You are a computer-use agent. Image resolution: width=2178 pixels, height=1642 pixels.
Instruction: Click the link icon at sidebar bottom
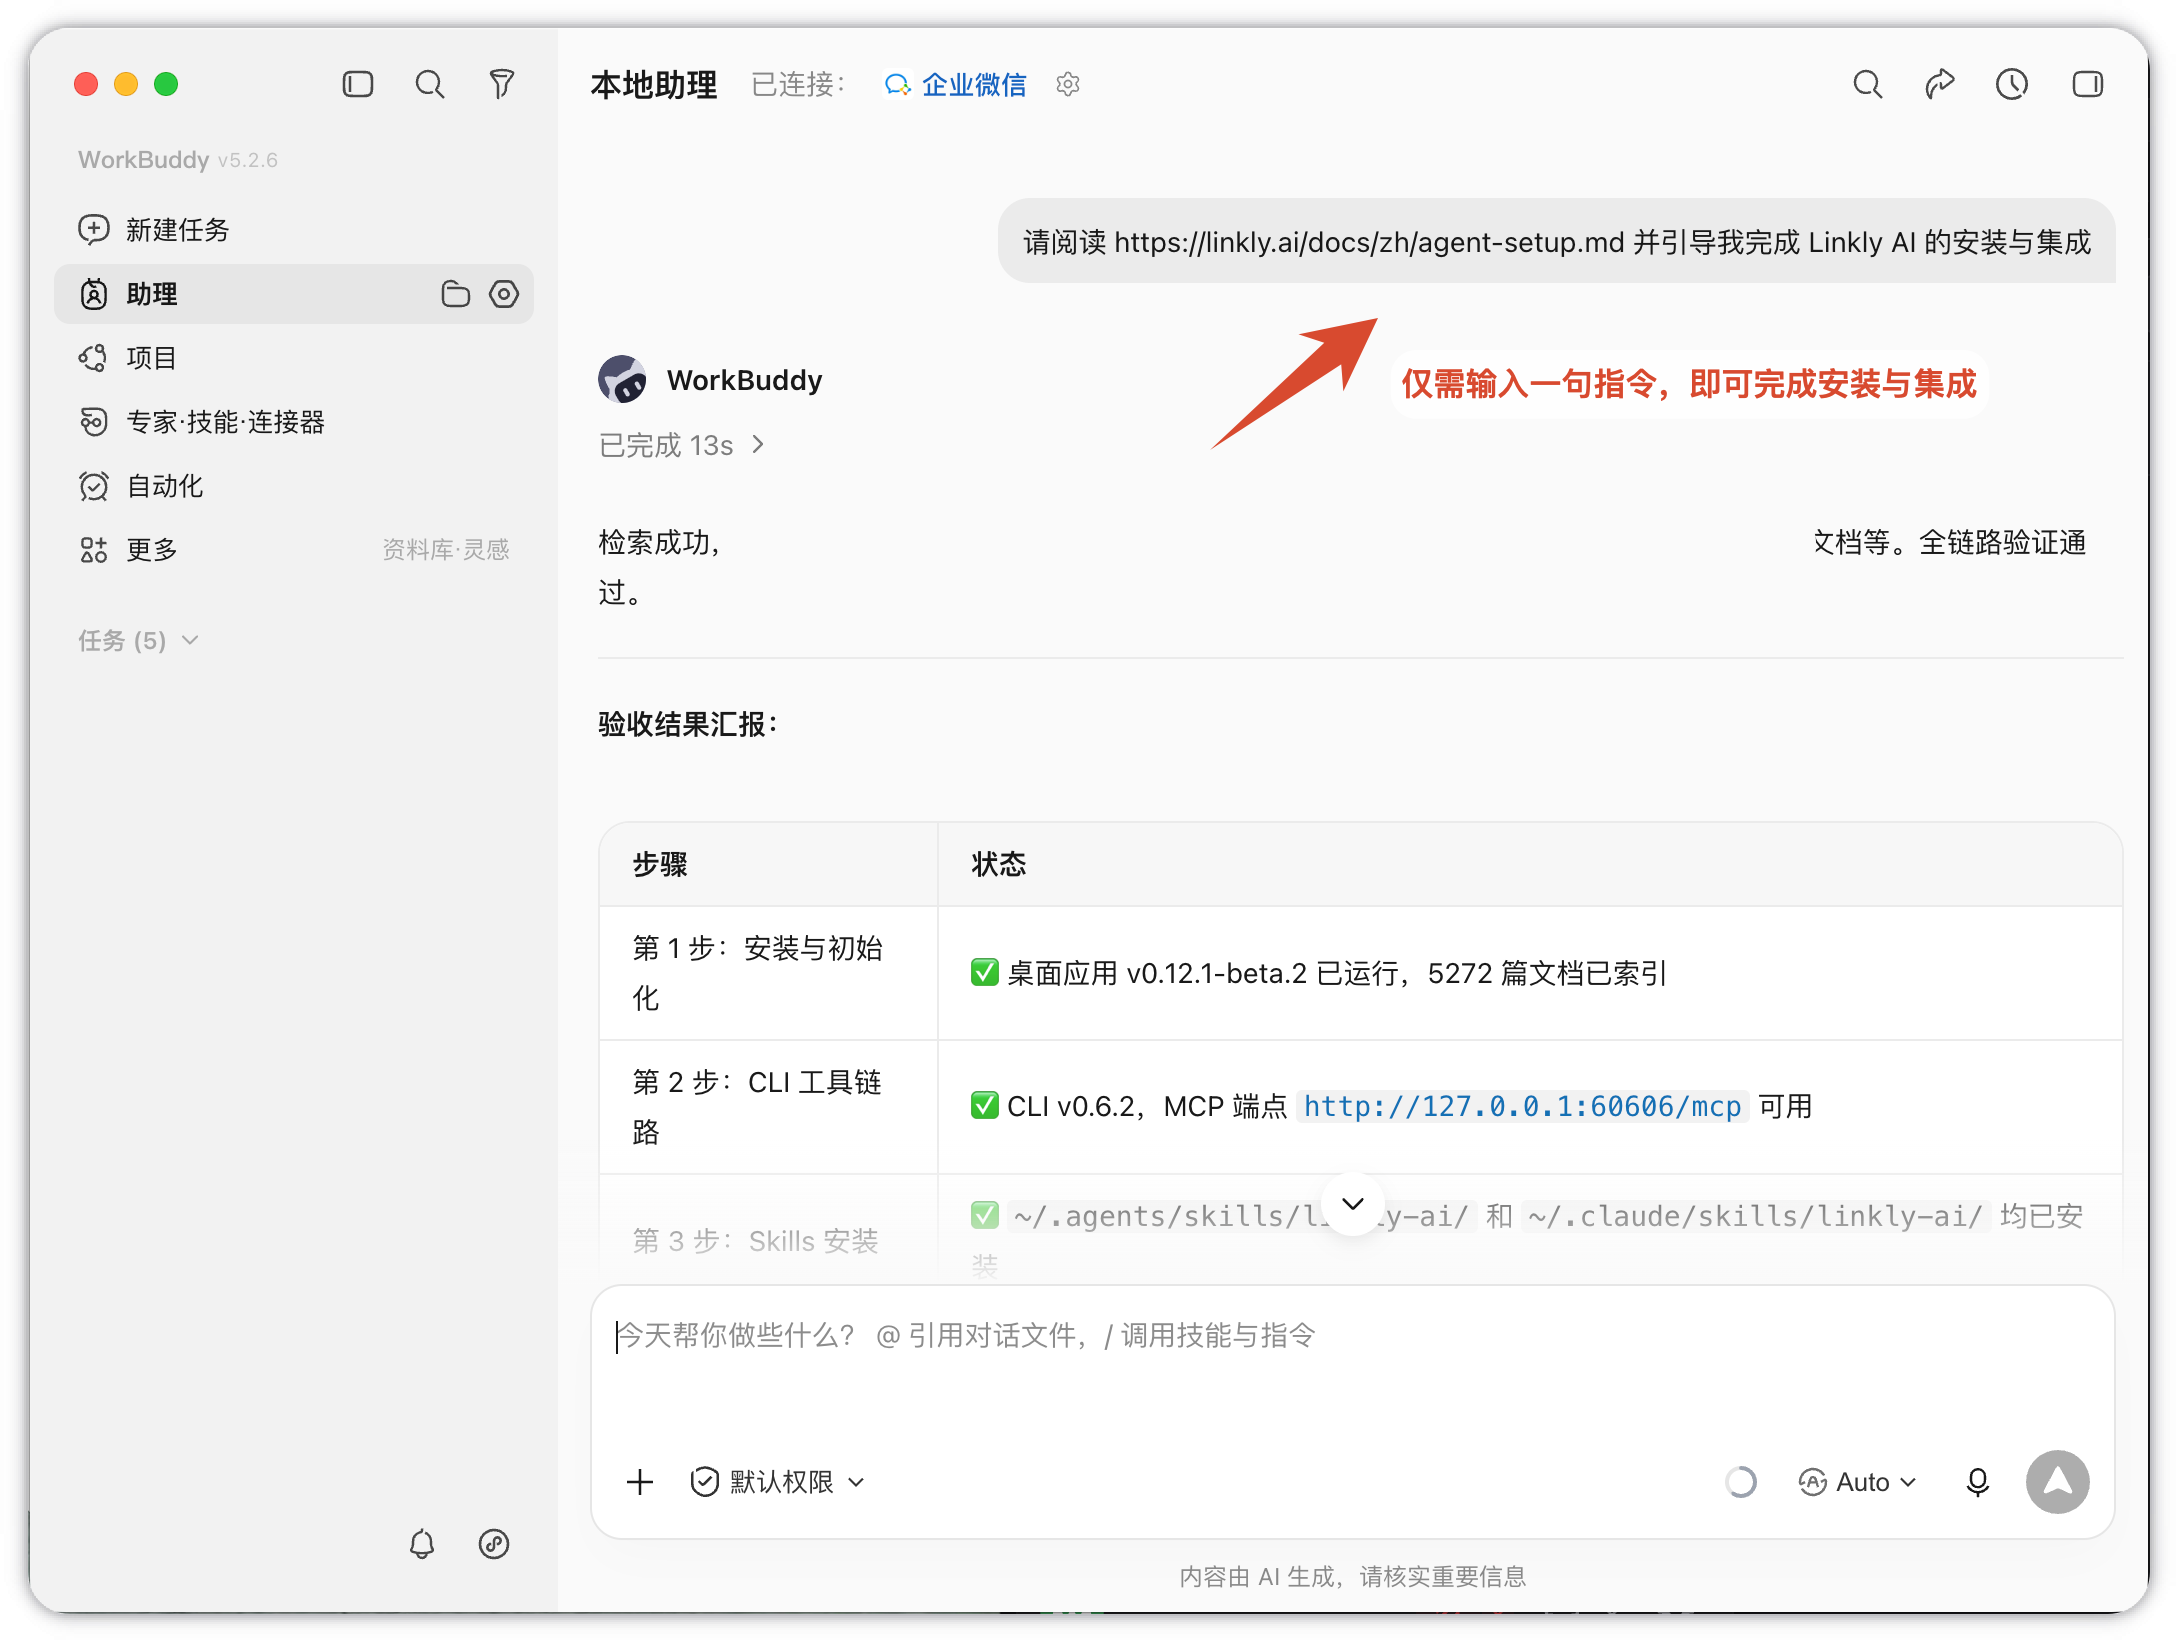click(x=494, y=1544)
